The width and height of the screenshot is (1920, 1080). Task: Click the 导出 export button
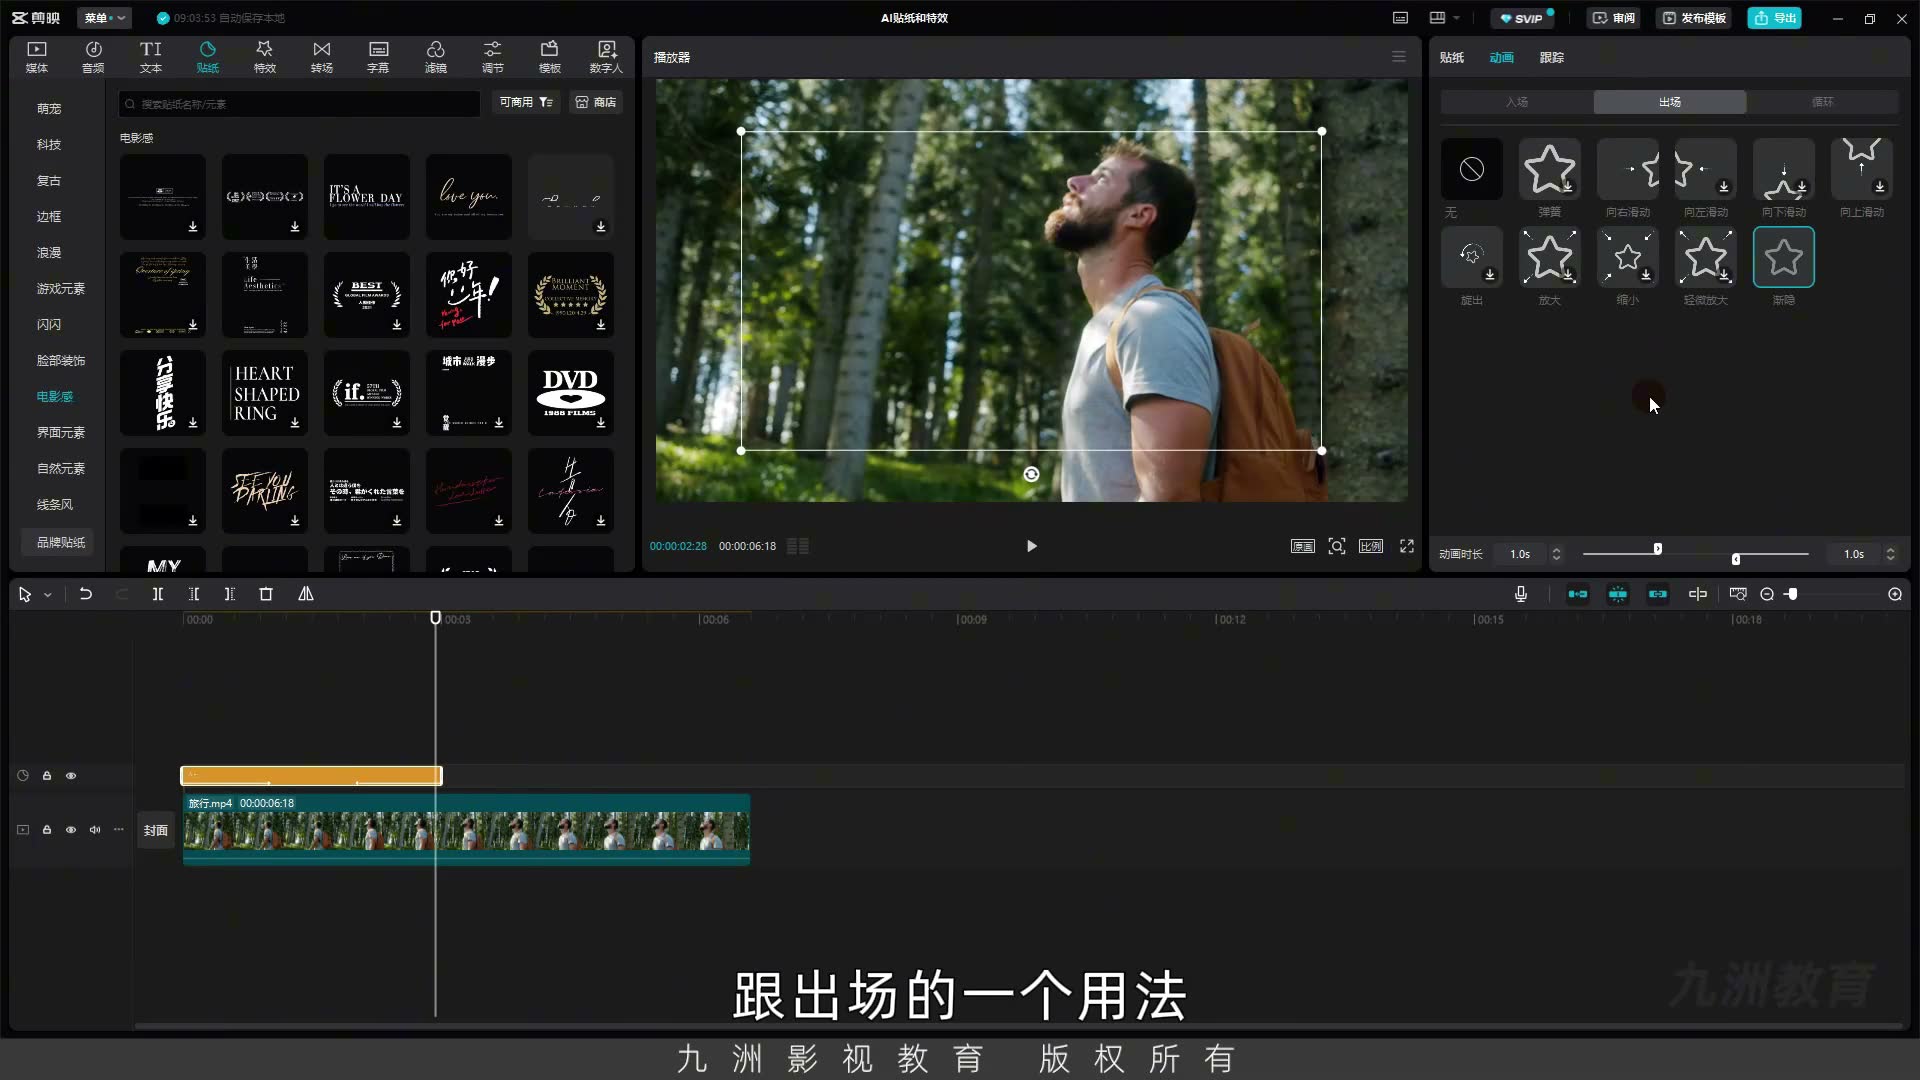(x=1775, y=18)
